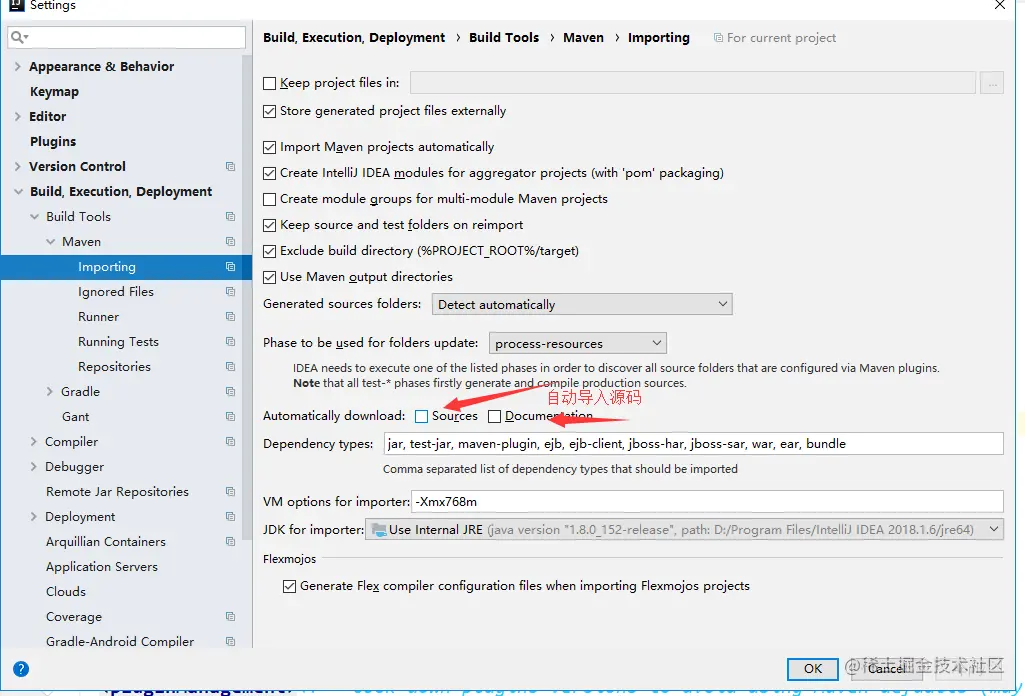Click the project-level icon beside Compiler
Viewport: 1025px width, 696px height.
[x=230, y=442]
